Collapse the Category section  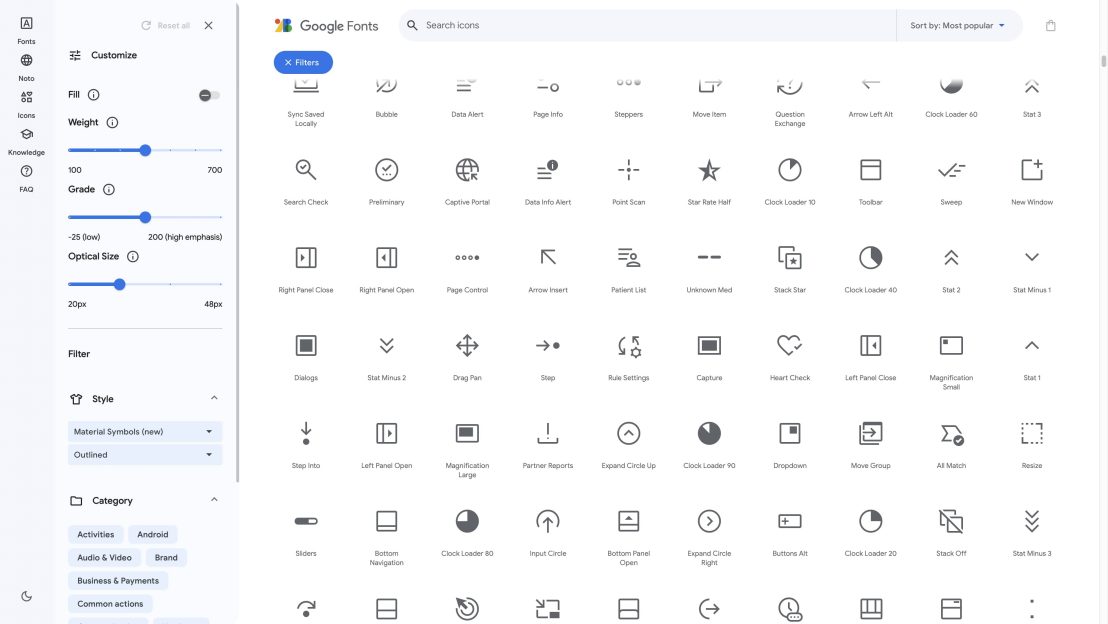[212, 498]
